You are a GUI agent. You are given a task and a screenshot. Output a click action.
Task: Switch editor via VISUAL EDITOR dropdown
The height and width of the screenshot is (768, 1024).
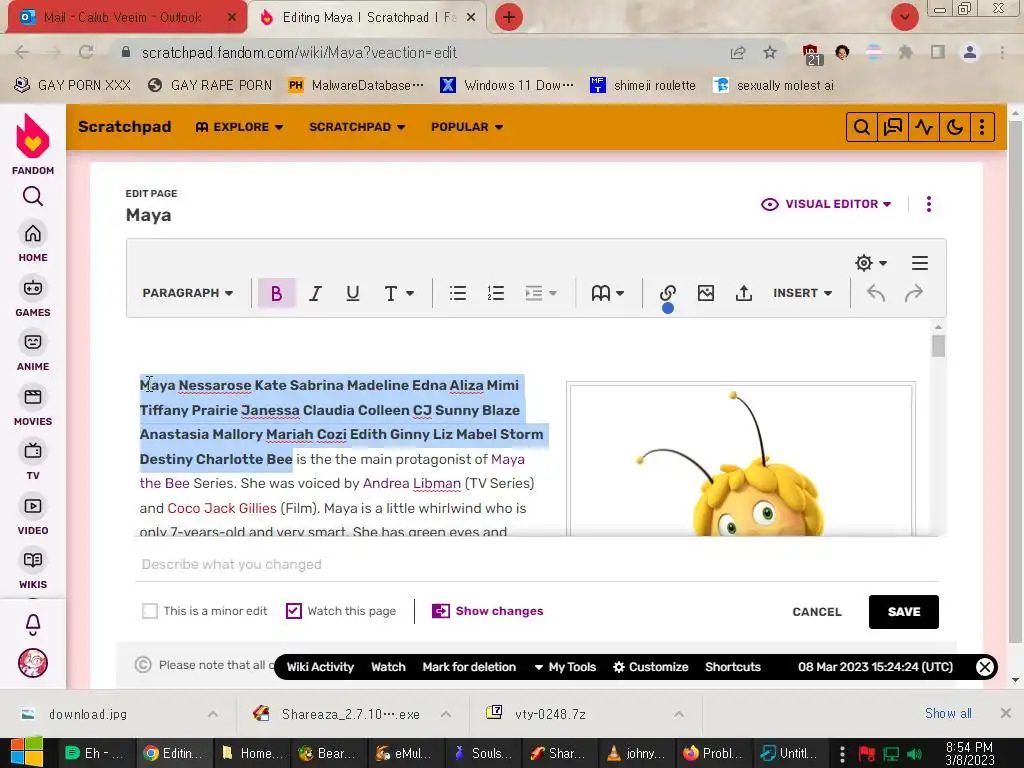[x=826, y=204]
